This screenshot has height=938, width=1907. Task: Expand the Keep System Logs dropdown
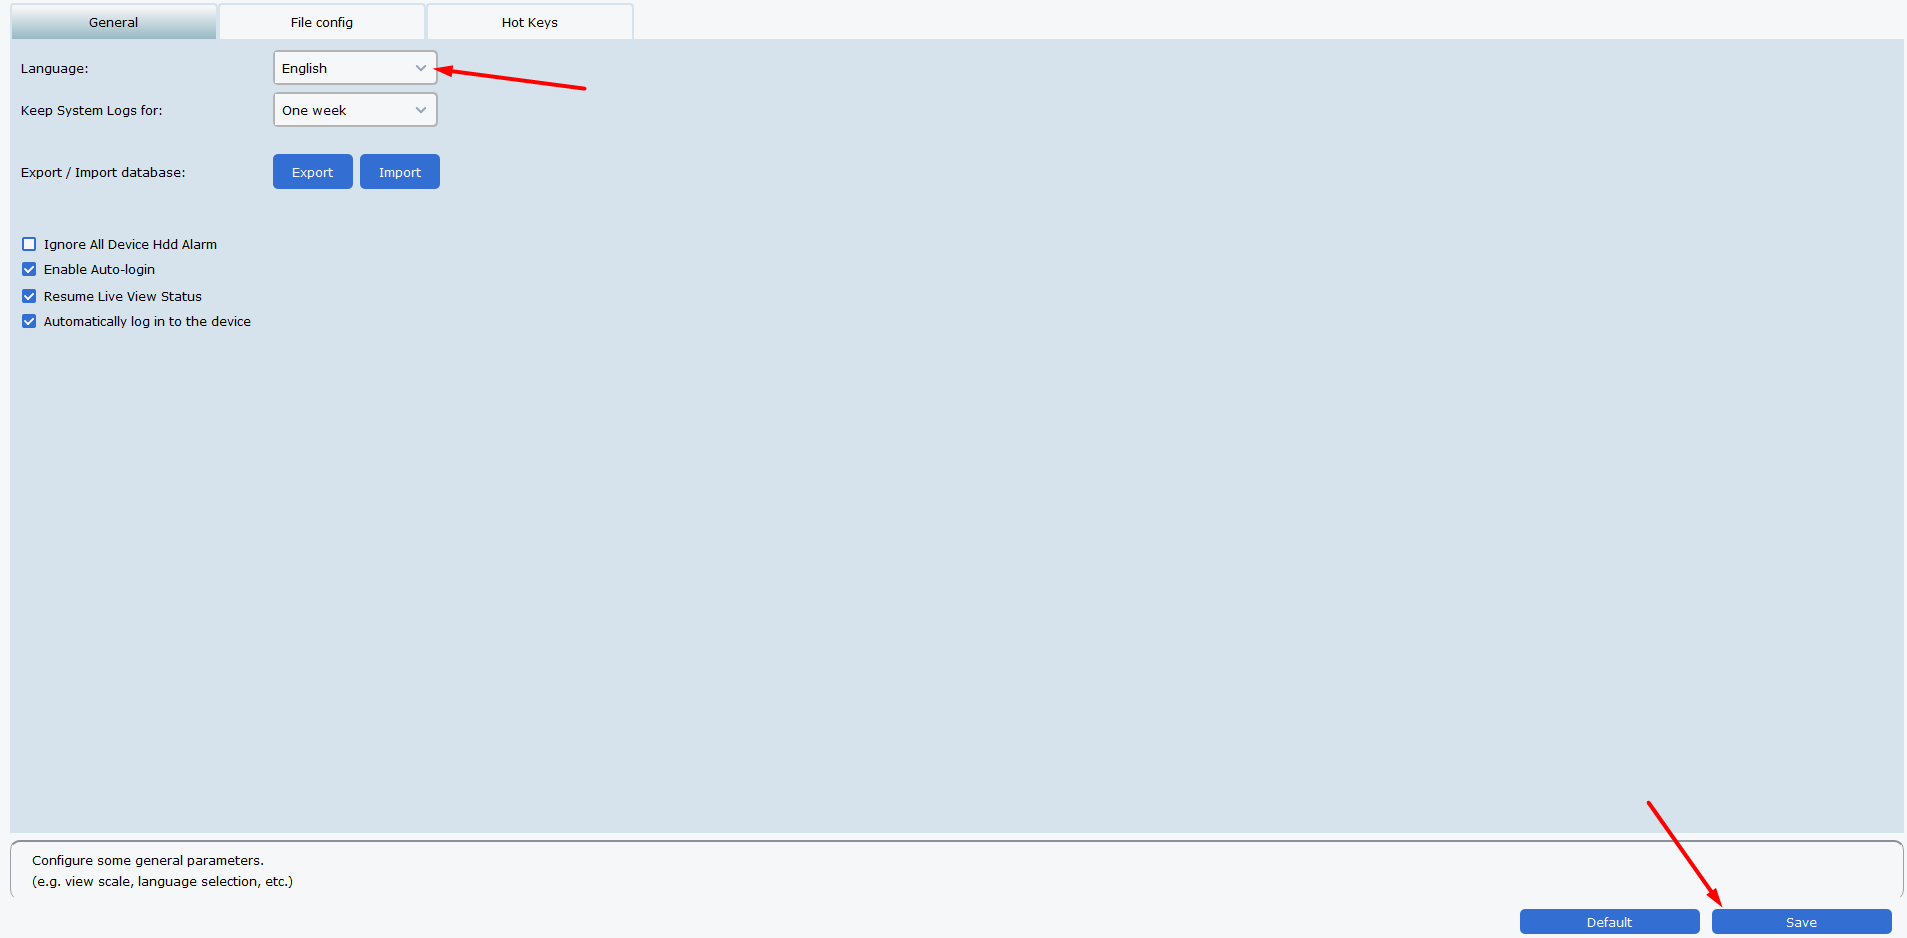click(355, 110)
